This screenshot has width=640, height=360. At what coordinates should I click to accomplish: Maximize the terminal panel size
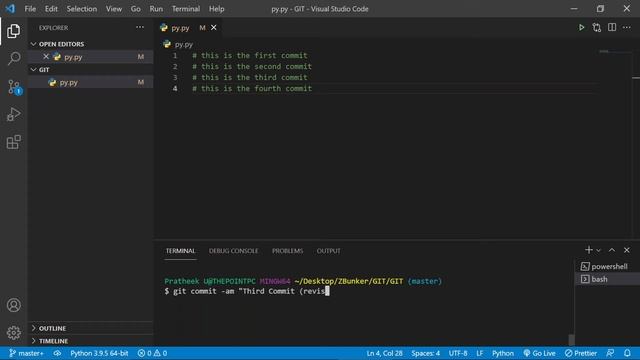(x=612, y=250)
